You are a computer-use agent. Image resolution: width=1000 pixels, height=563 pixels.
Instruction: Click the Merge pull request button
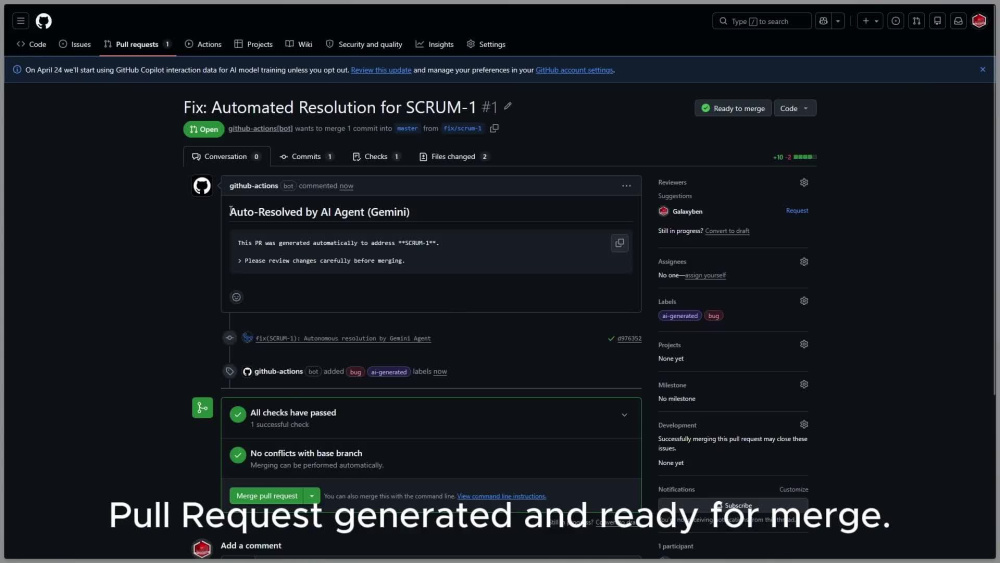[267, 495]
